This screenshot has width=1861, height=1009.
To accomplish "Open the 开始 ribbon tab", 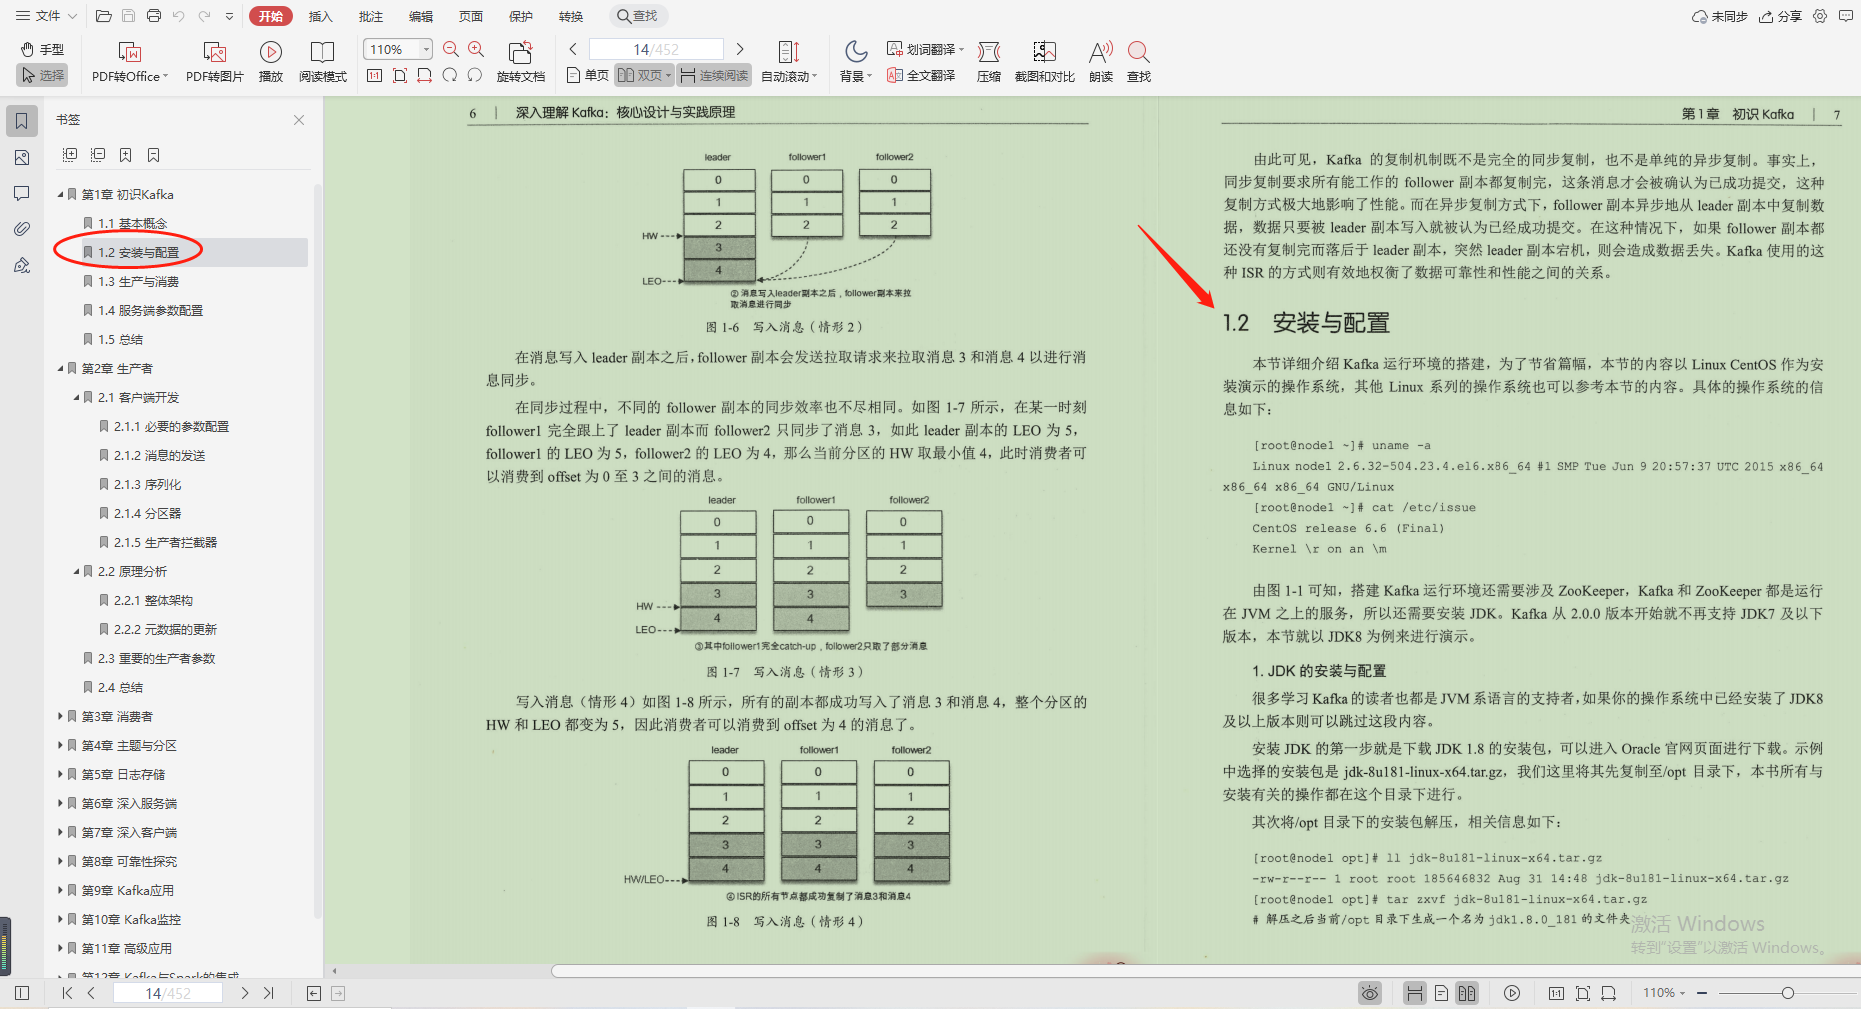I will 271,16.
